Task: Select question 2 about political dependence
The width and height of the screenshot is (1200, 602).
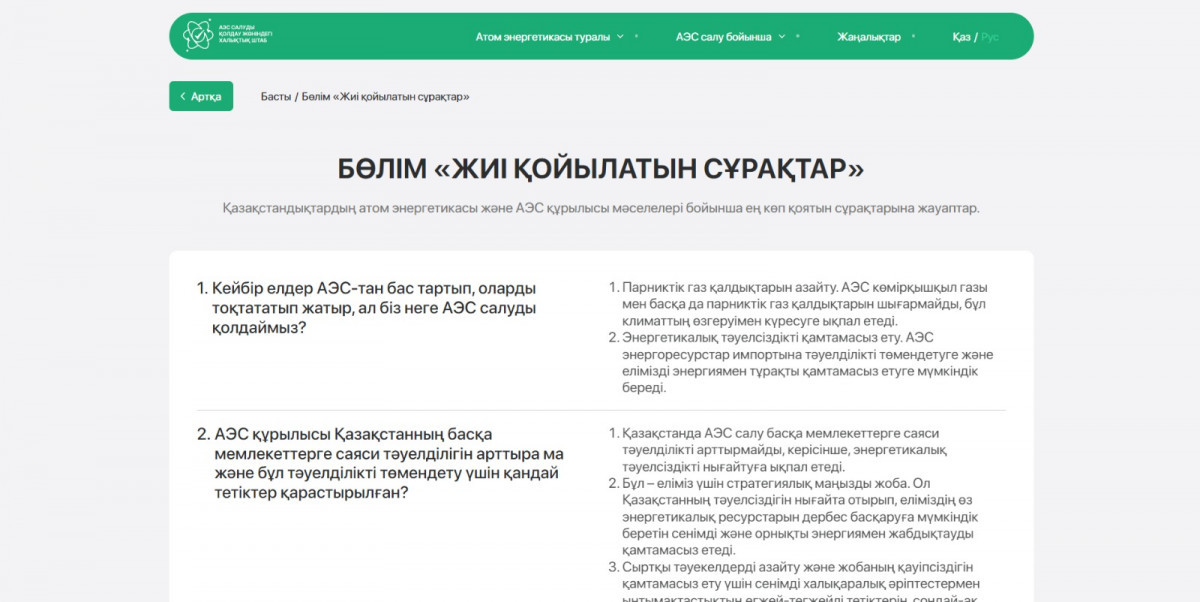Action: tap(380, 463)
